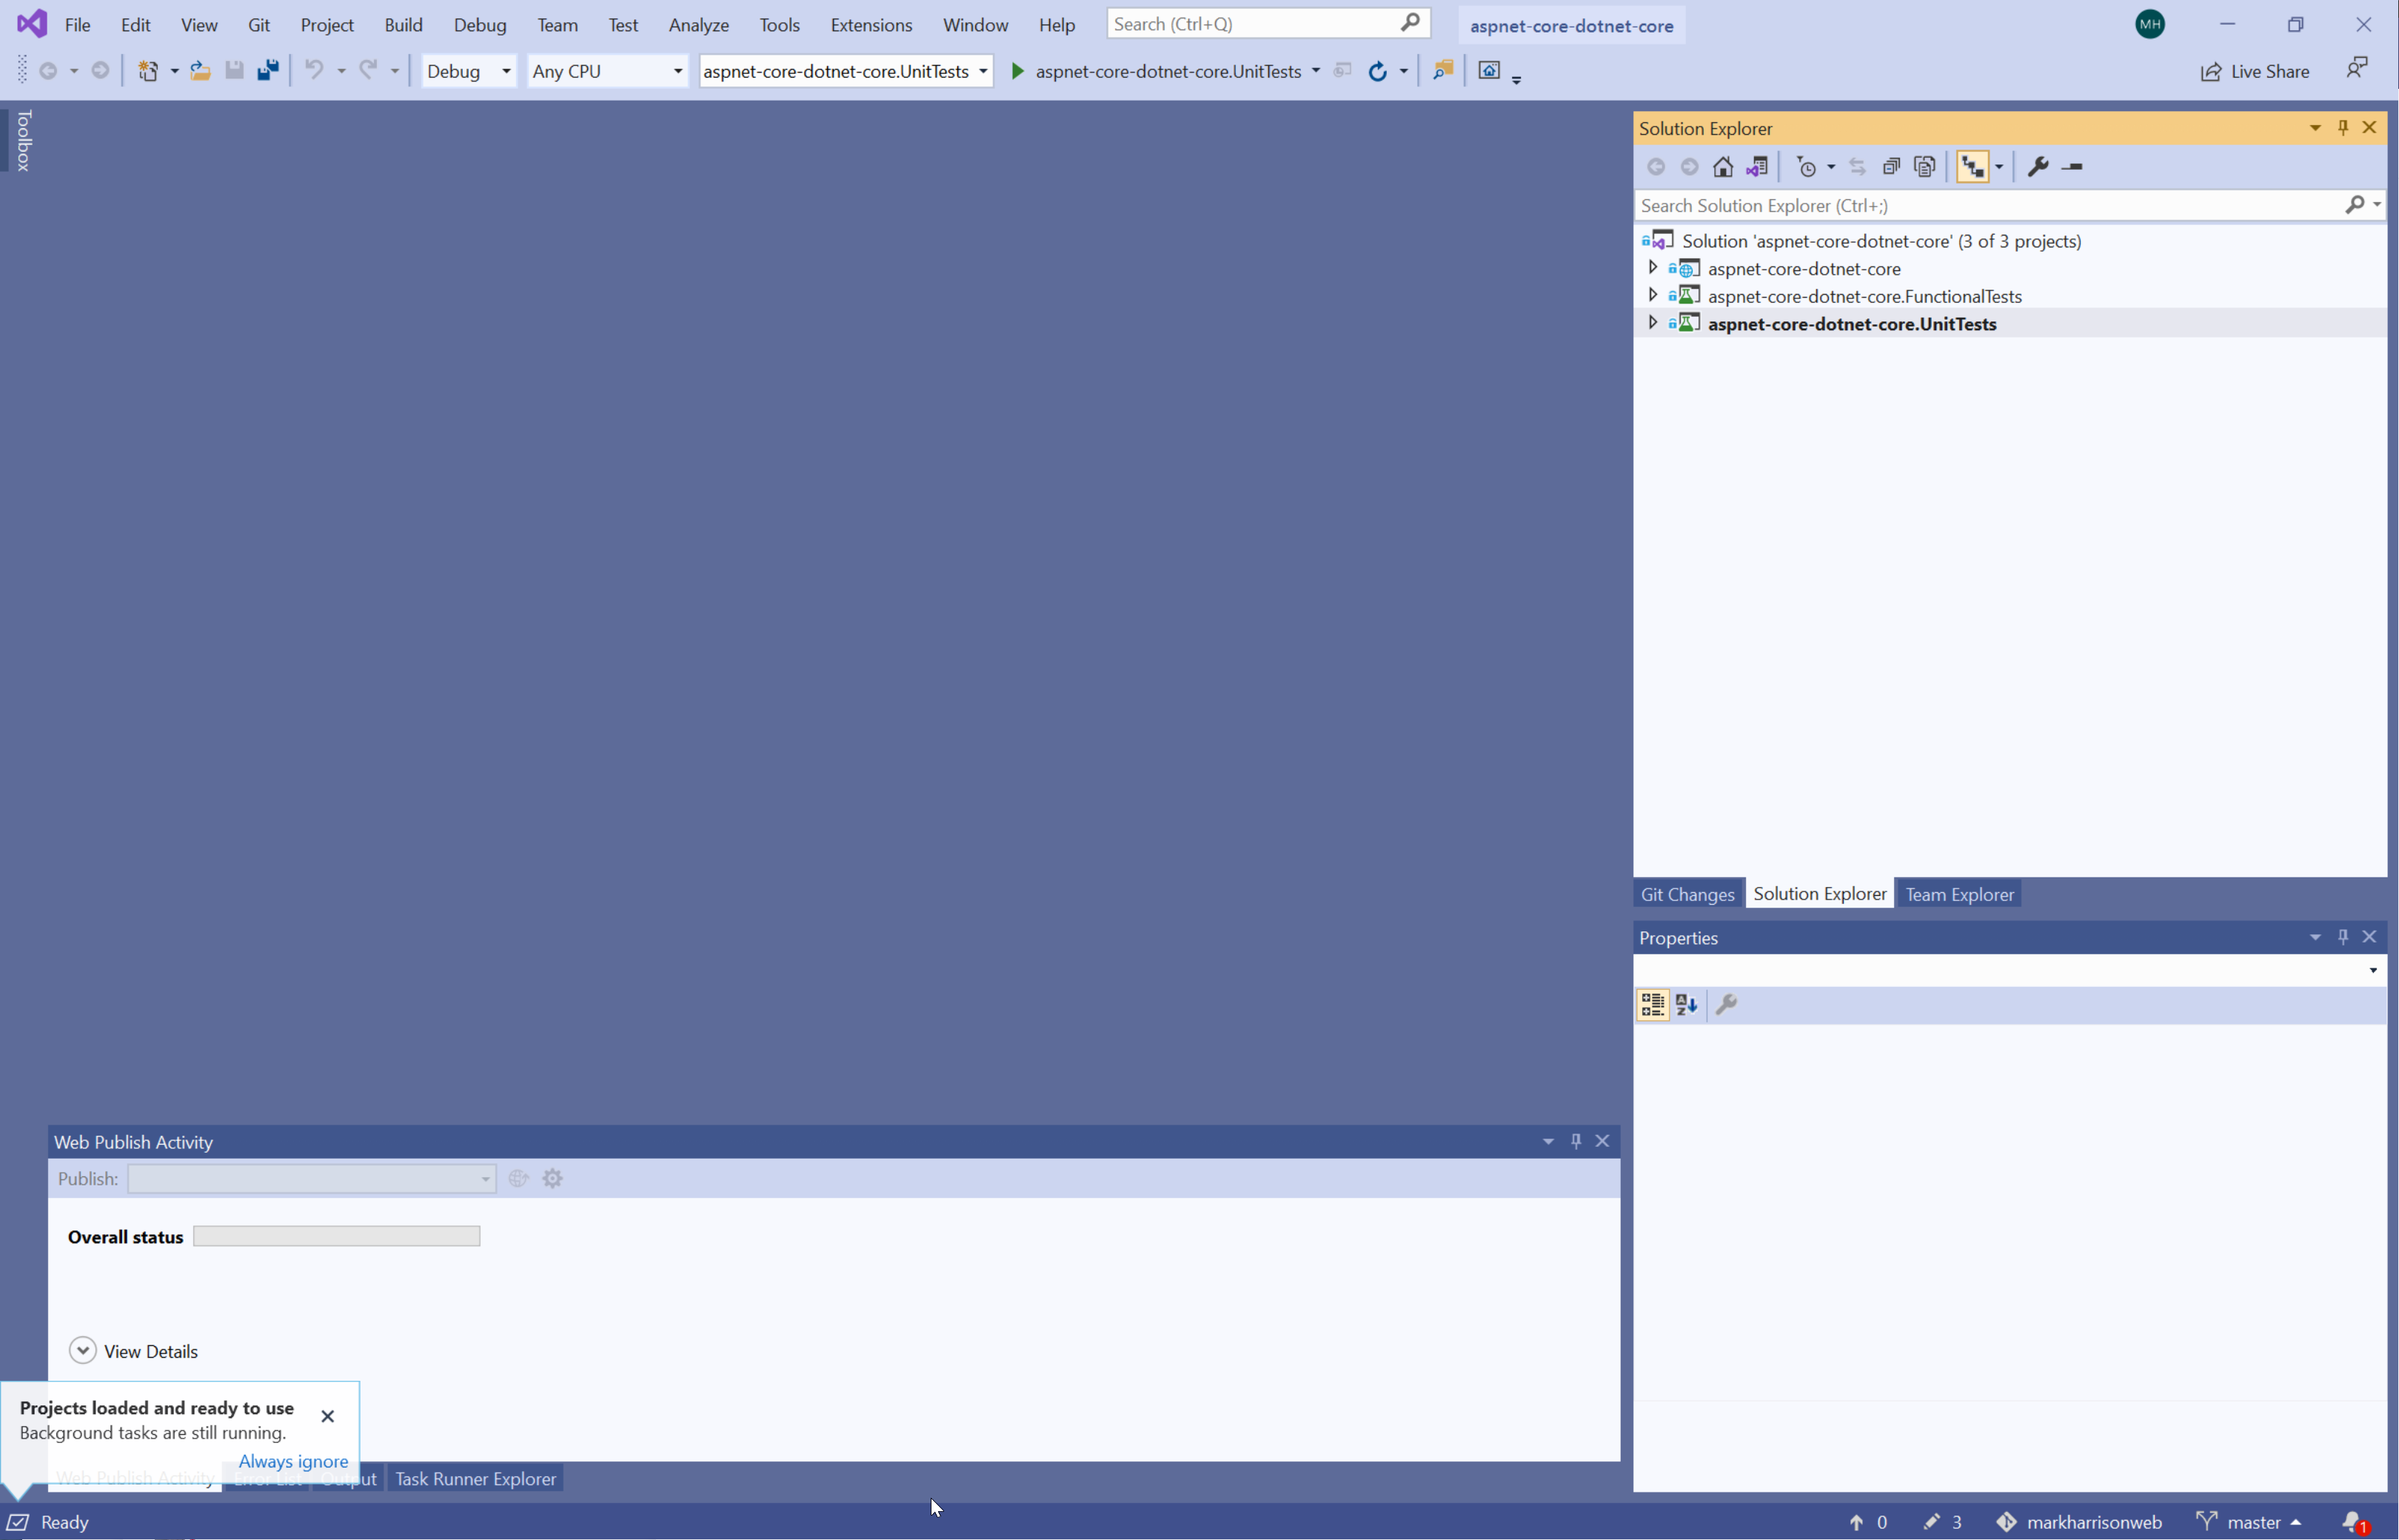Toggle auto-hide pin on Solution Explorer
The height and width of the screenshot is (1540, 2399).
2342,128
